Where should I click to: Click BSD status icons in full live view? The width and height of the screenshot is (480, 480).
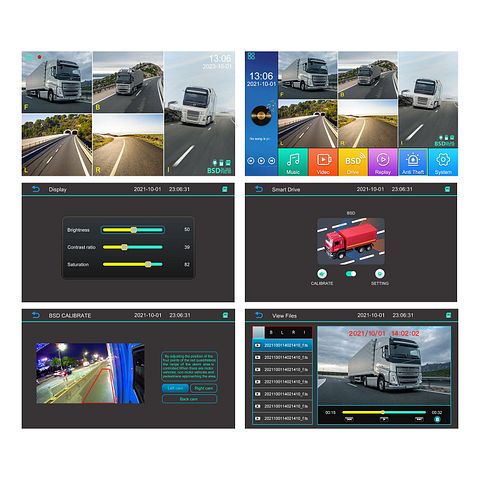[219, 167]
